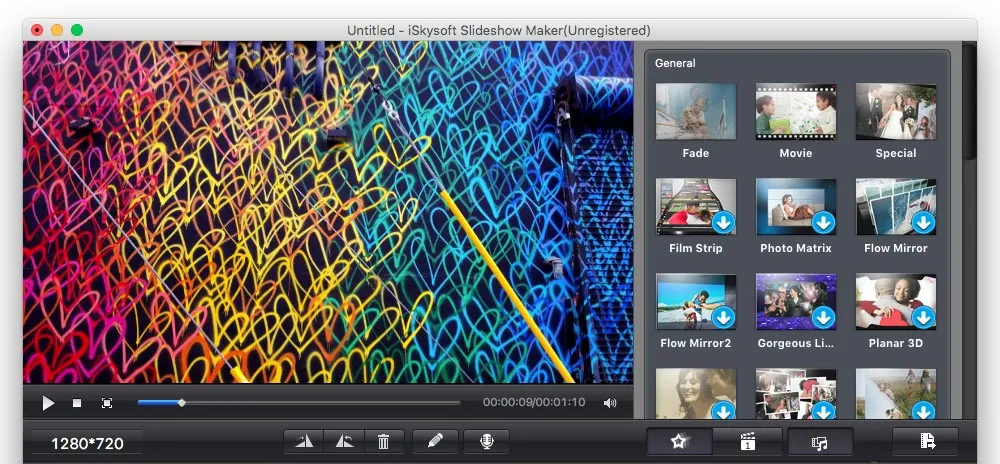Stop the slideshow playback
This screenshot has height=464, width=1000.
77,403
